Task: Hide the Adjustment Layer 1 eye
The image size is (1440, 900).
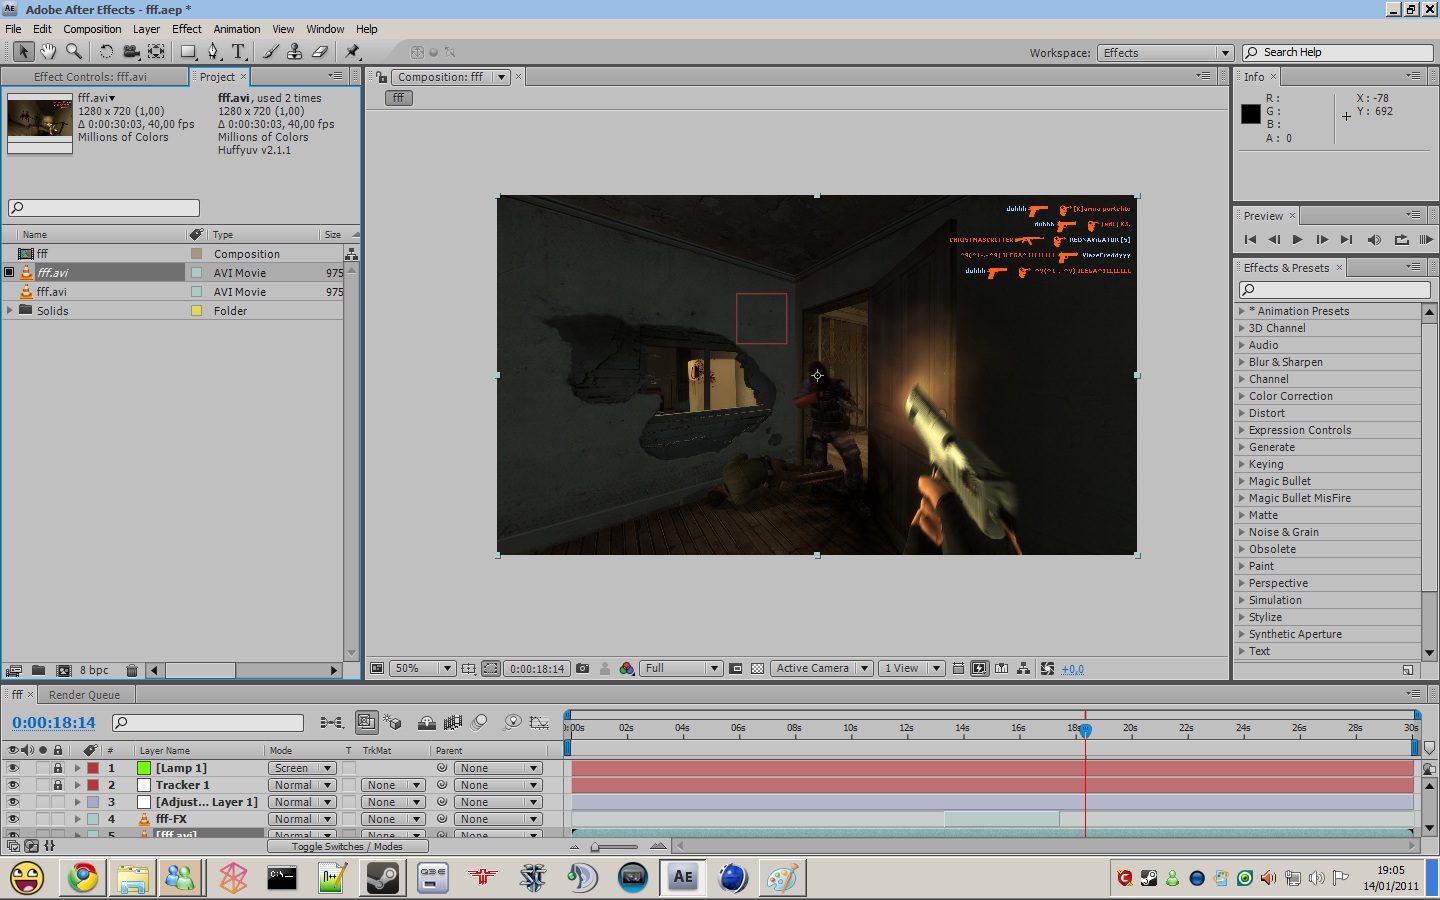Action: 13,802
